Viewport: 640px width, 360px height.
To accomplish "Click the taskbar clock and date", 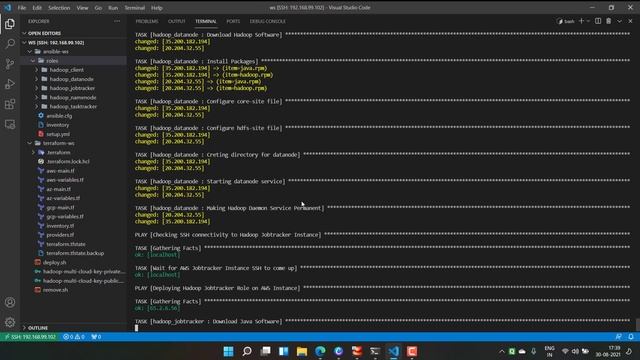I will [x=608, y=351].
